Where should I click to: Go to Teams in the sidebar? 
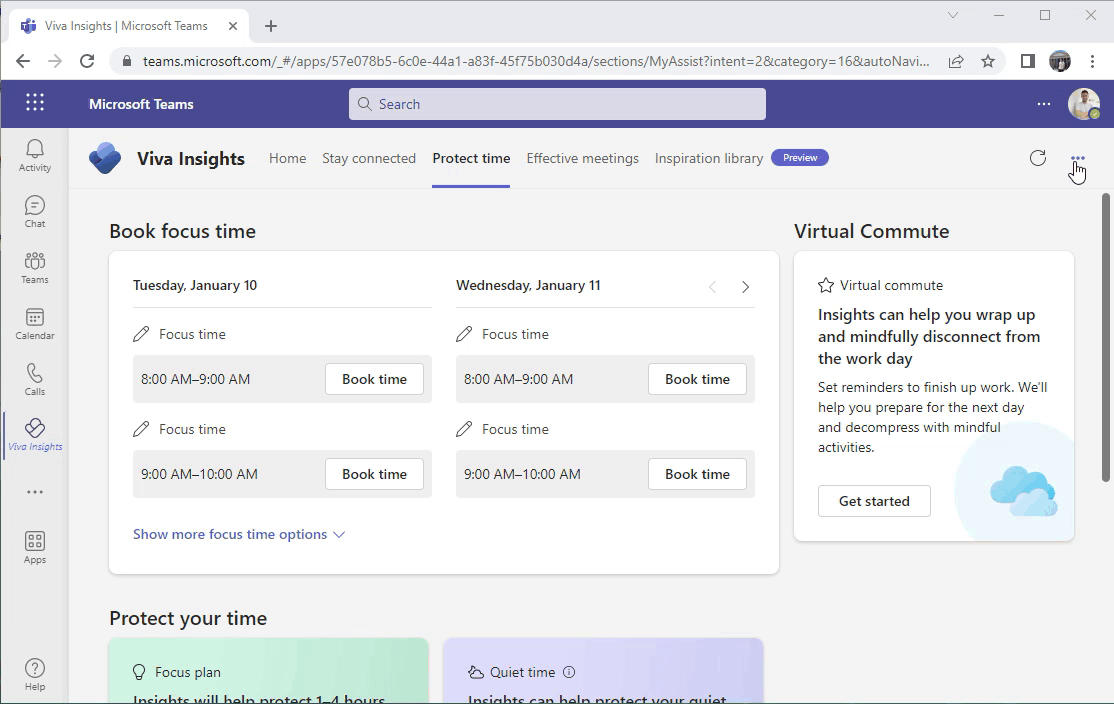(35, 267)
